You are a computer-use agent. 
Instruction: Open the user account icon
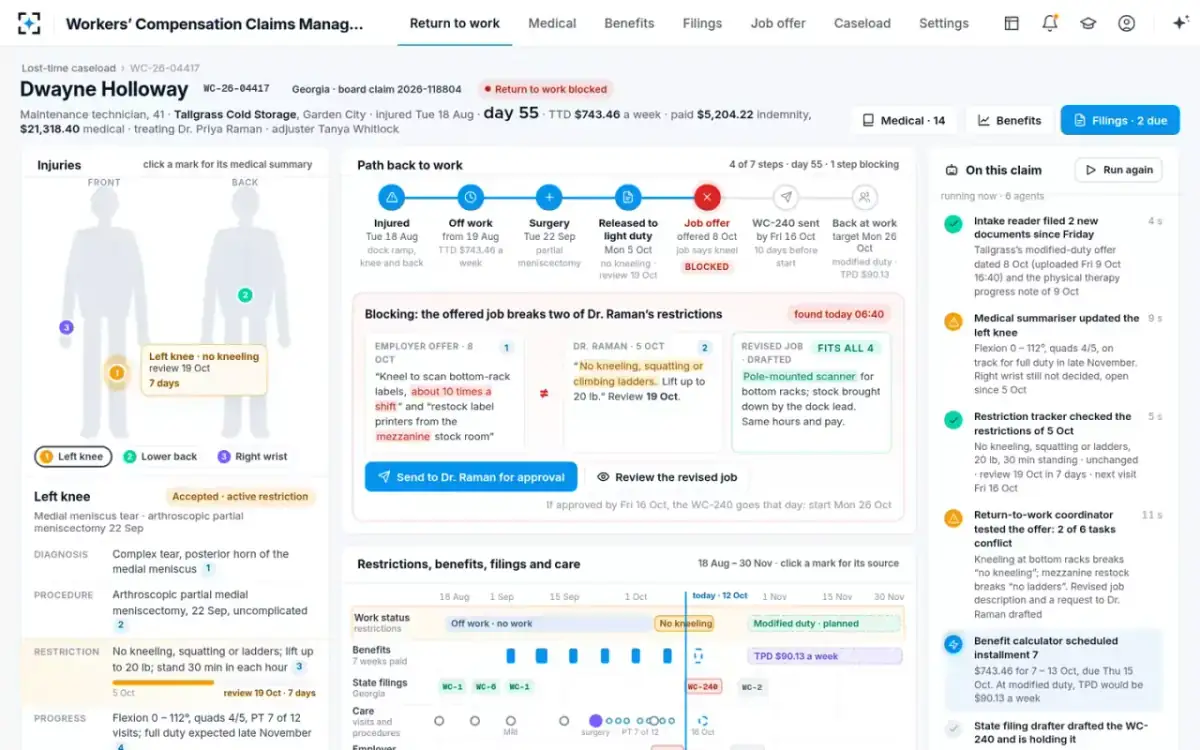click(1127, 23)
